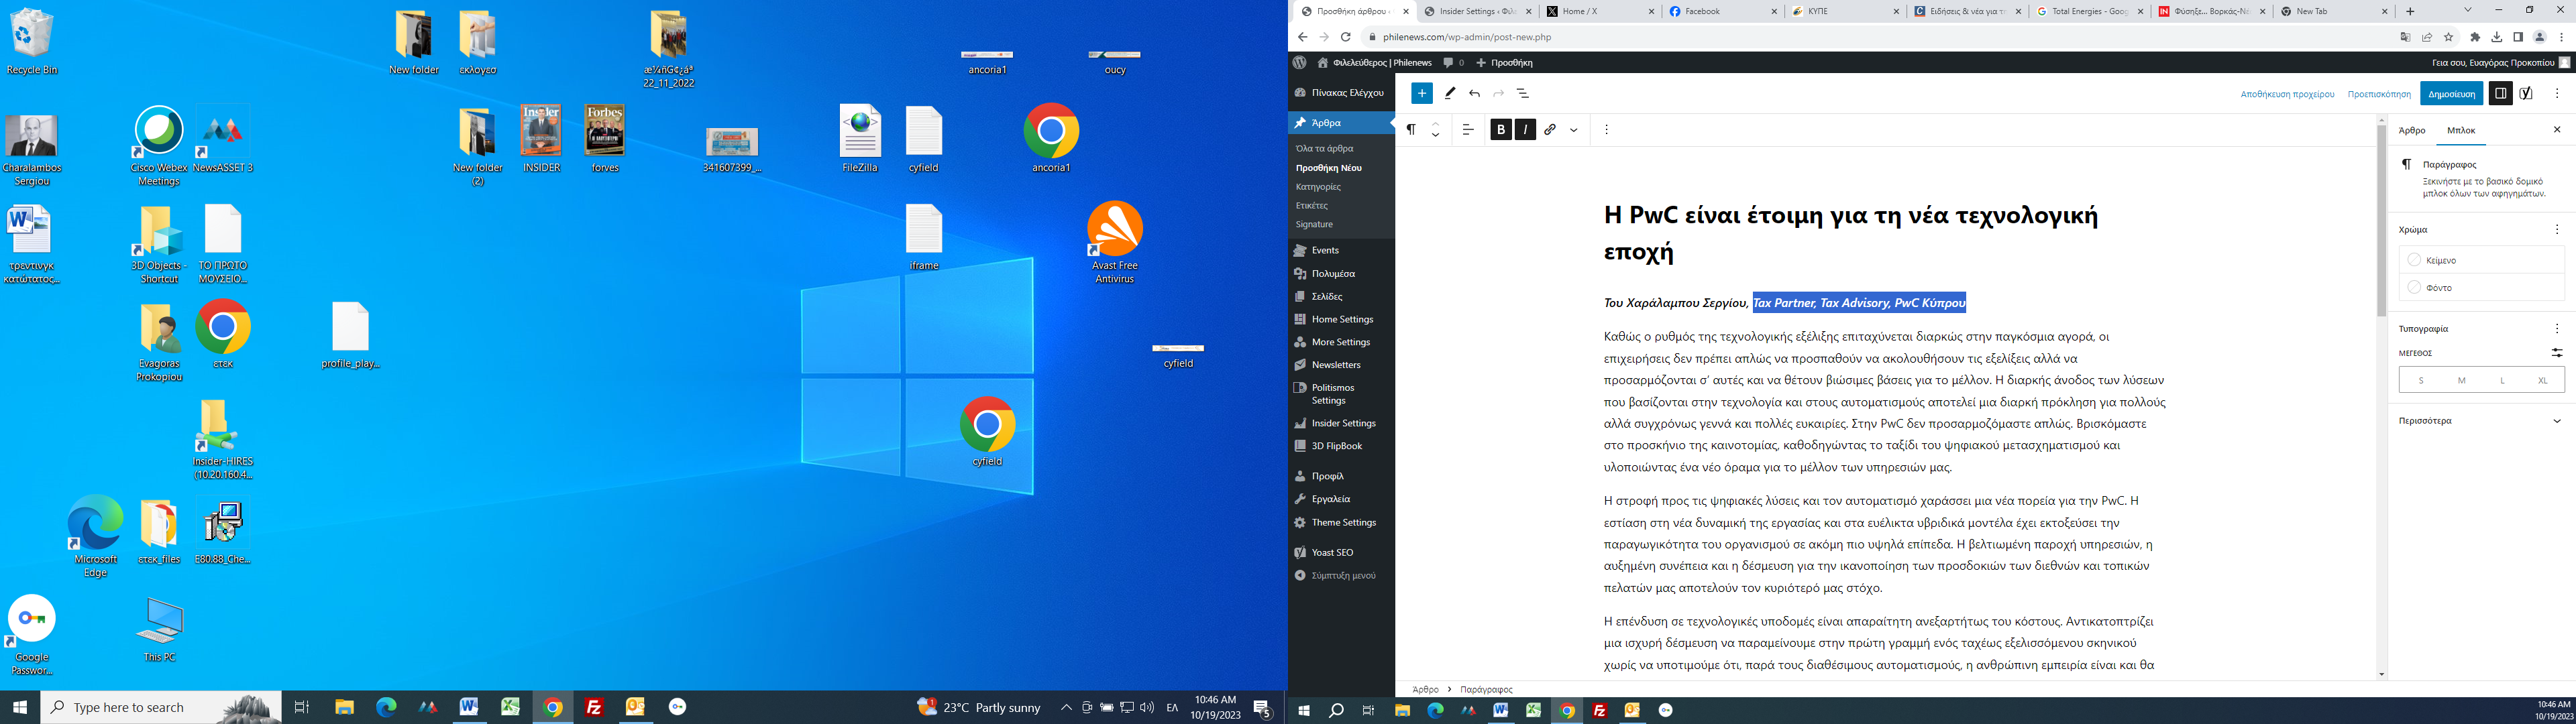
Task: Click the blue block inserter plus button
Action: click(1421, 93)
